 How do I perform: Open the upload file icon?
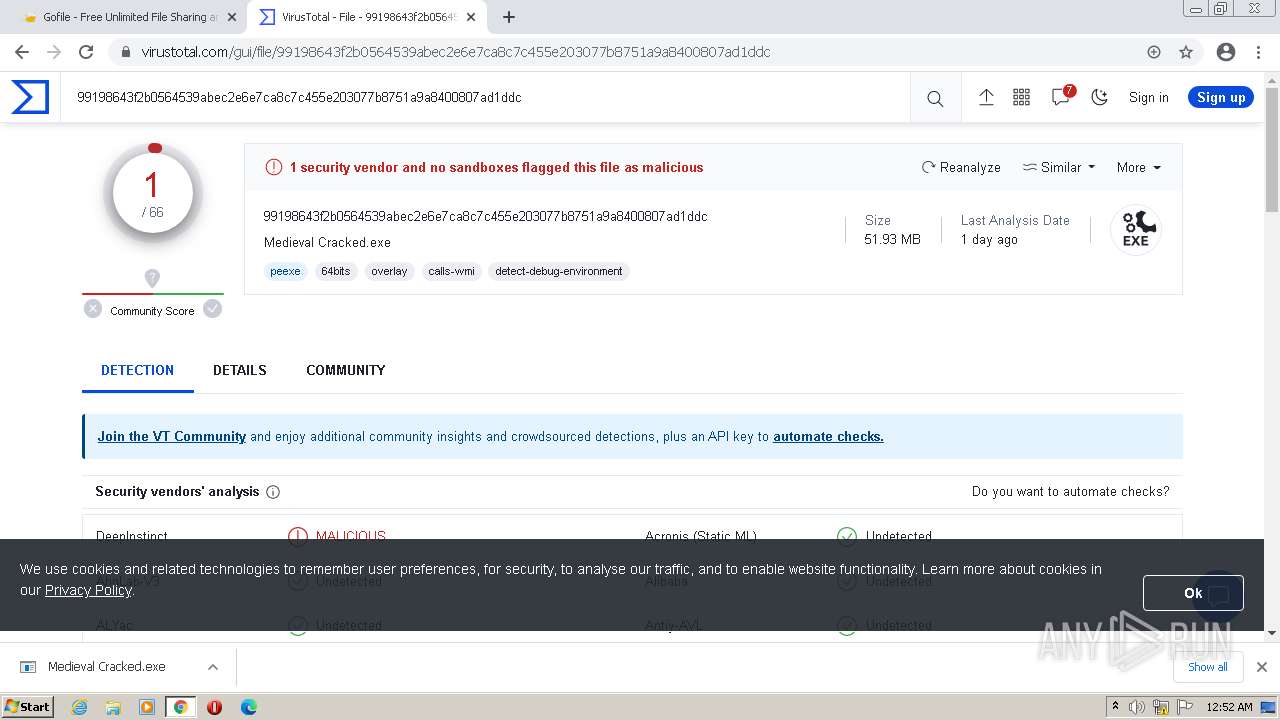click(986, 97)
